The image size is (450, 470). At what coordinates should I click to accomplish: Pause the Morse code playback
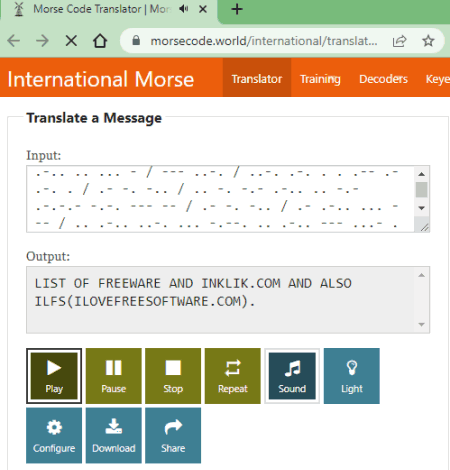[114, 376]
